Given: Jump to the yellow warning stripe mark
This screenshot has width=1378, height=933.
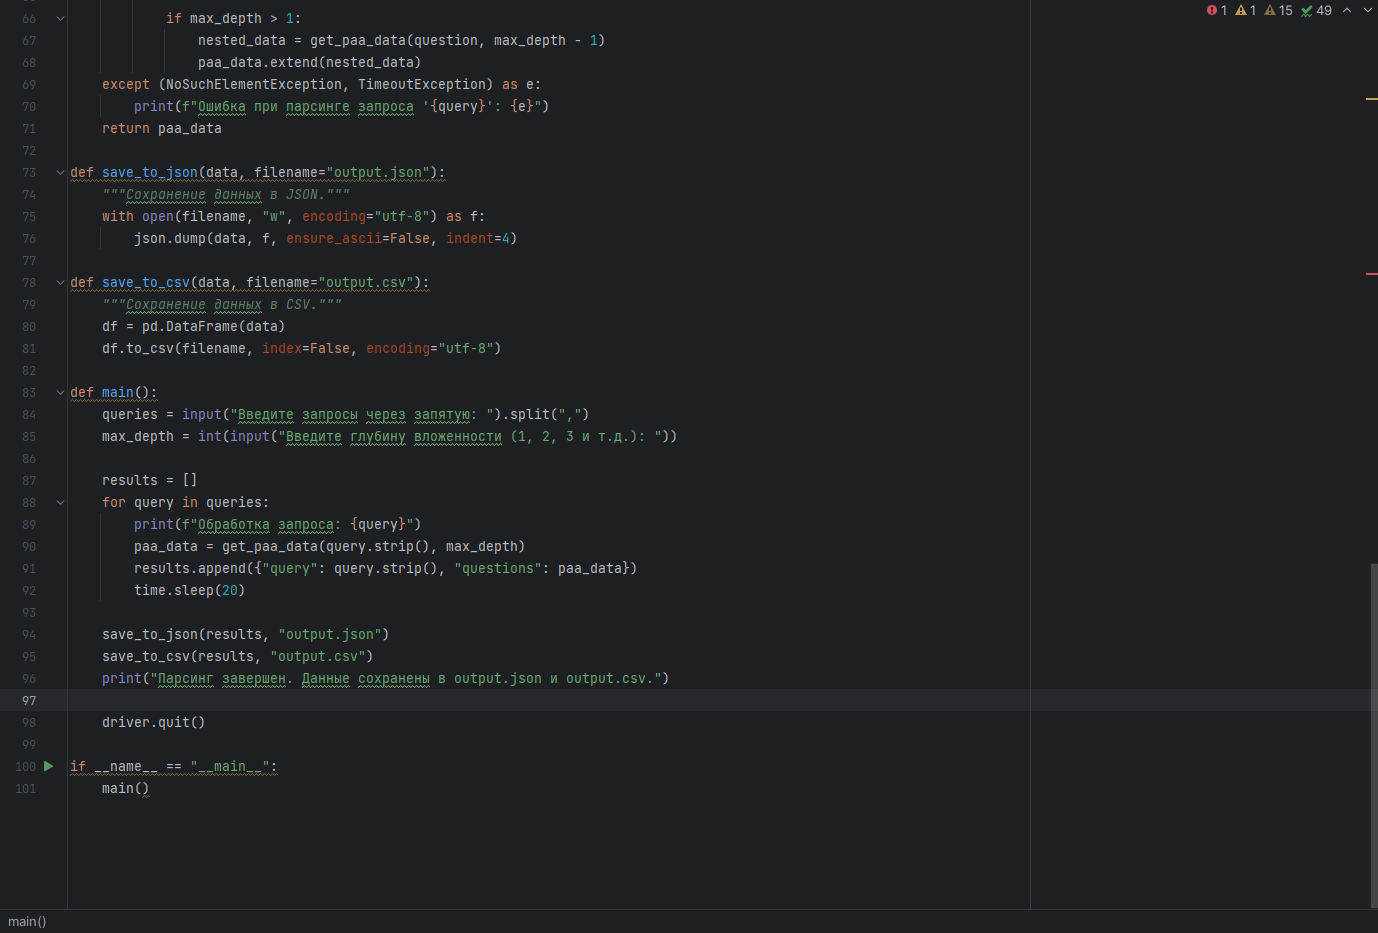Looking at the screenshot, I should coord(1371,99).
